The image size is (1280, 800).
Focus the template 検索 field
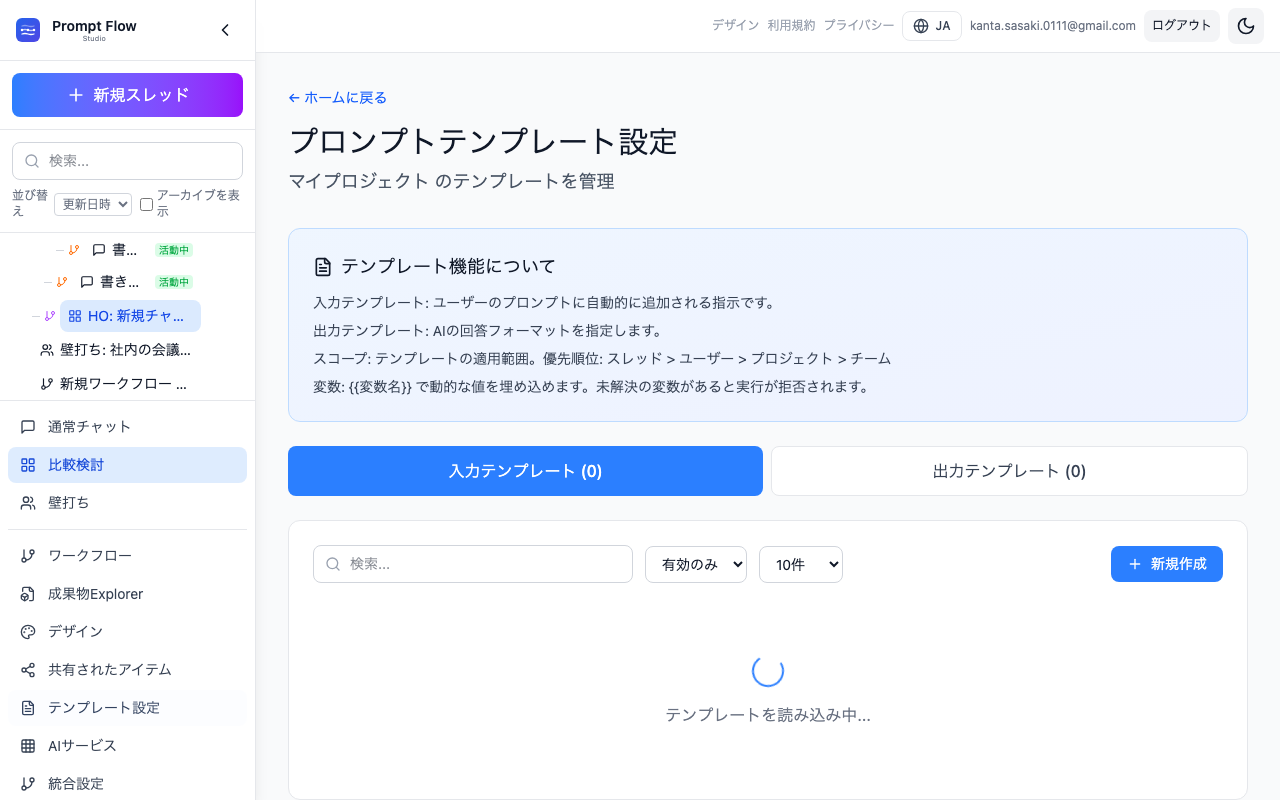(x=473, y=564)
